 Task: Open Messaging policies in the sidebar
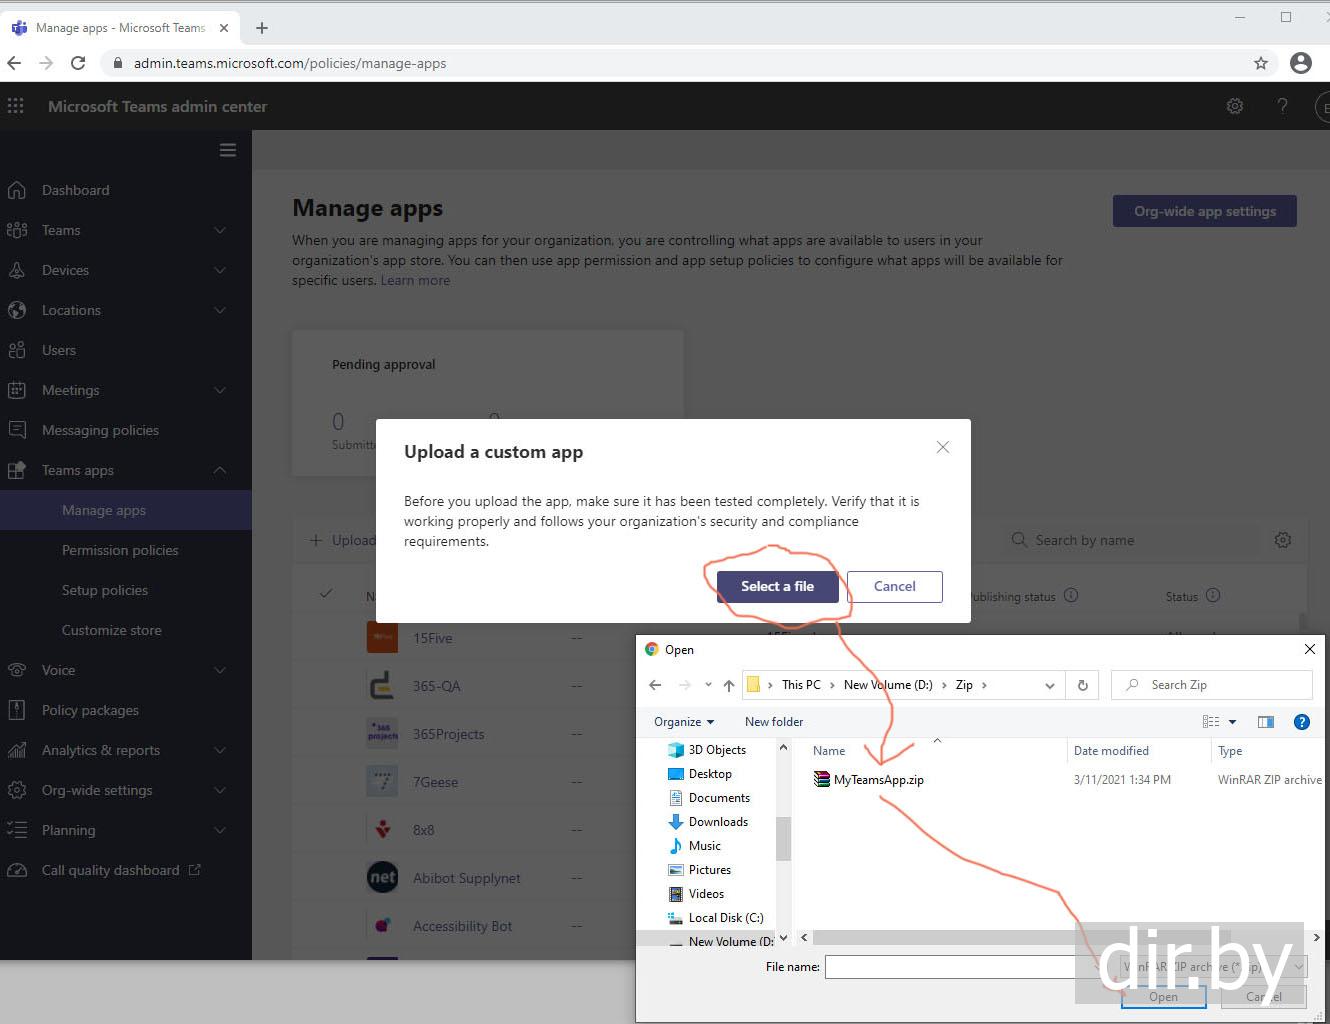pyautogui.click(x=100, y=430)
